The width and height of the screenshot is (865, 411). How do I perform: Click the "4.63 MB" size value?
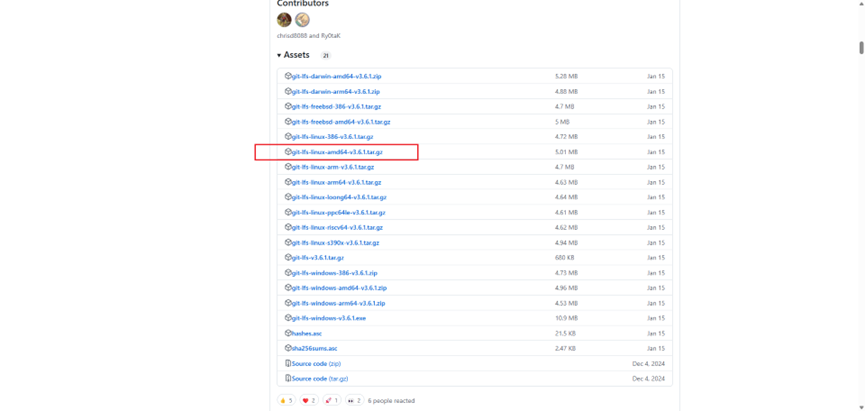pyautogui.click(x=566, y=182)
